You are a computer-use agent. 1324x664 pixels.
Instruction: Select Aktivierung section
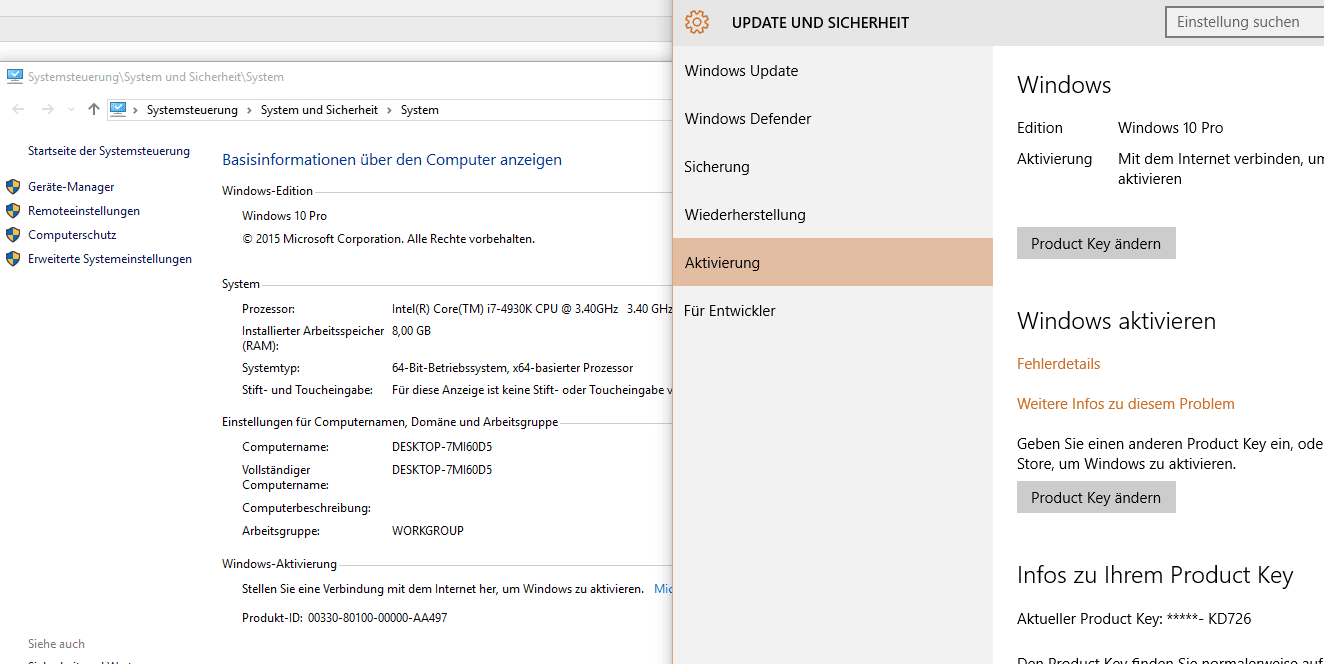point(833,262)
